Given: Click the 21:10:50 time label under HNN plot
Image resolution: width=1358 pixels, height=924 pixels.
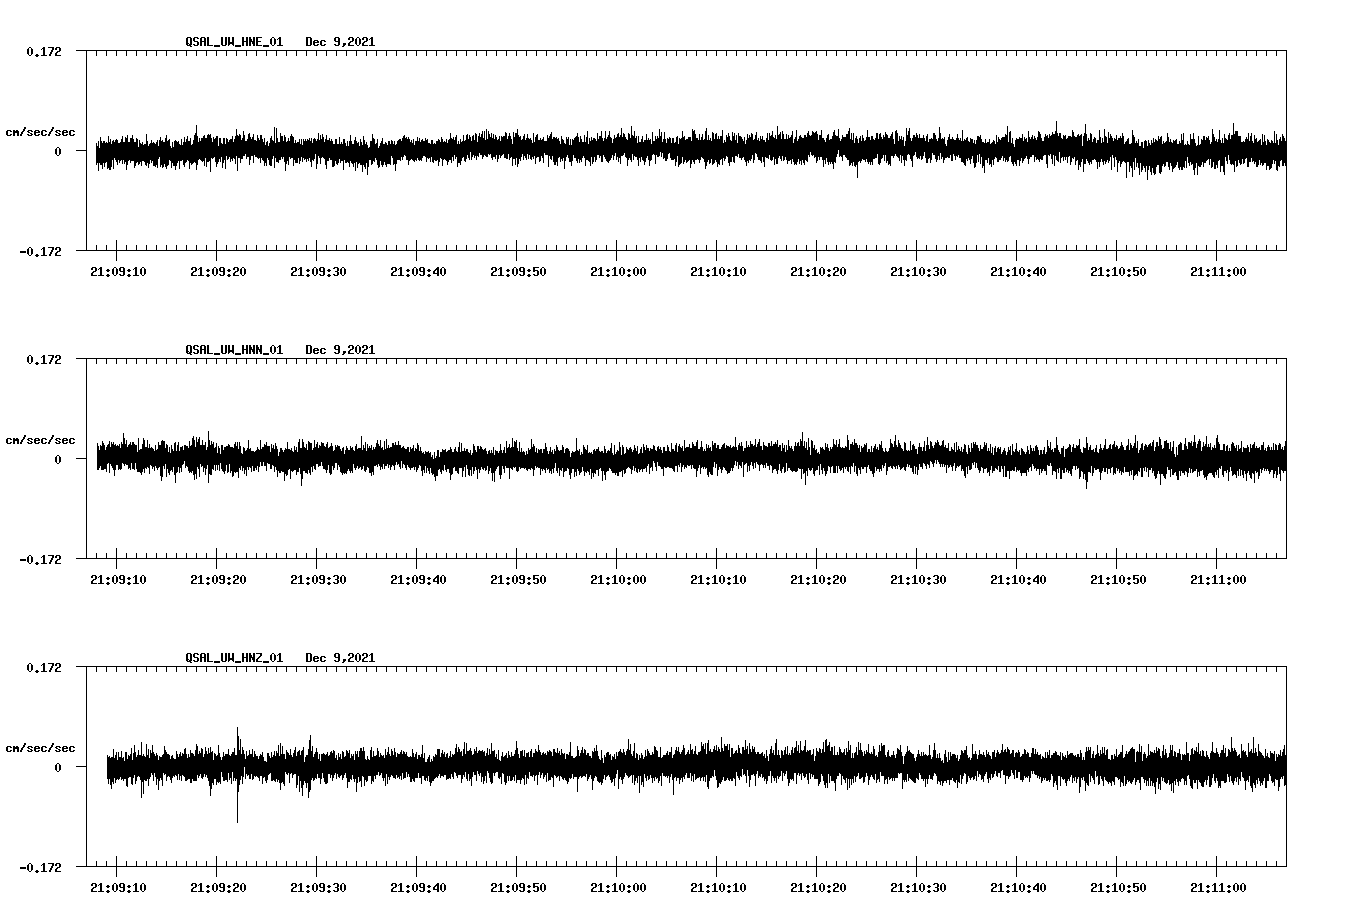Looking at the screenshot, I should (x=1118, y=580).
